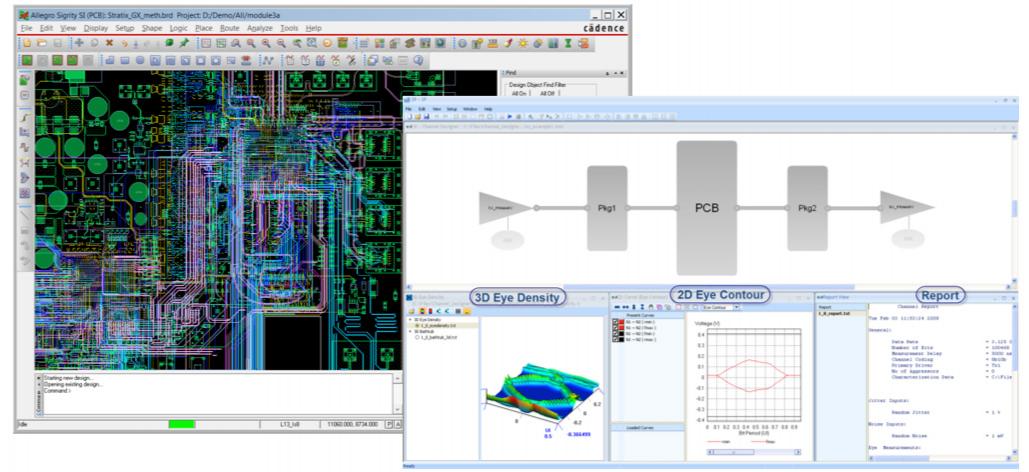The width and height of the screenshot is (1029, 472).
Task: Click the print icon in 2D Eye toolbar
Action: (650, 307)
